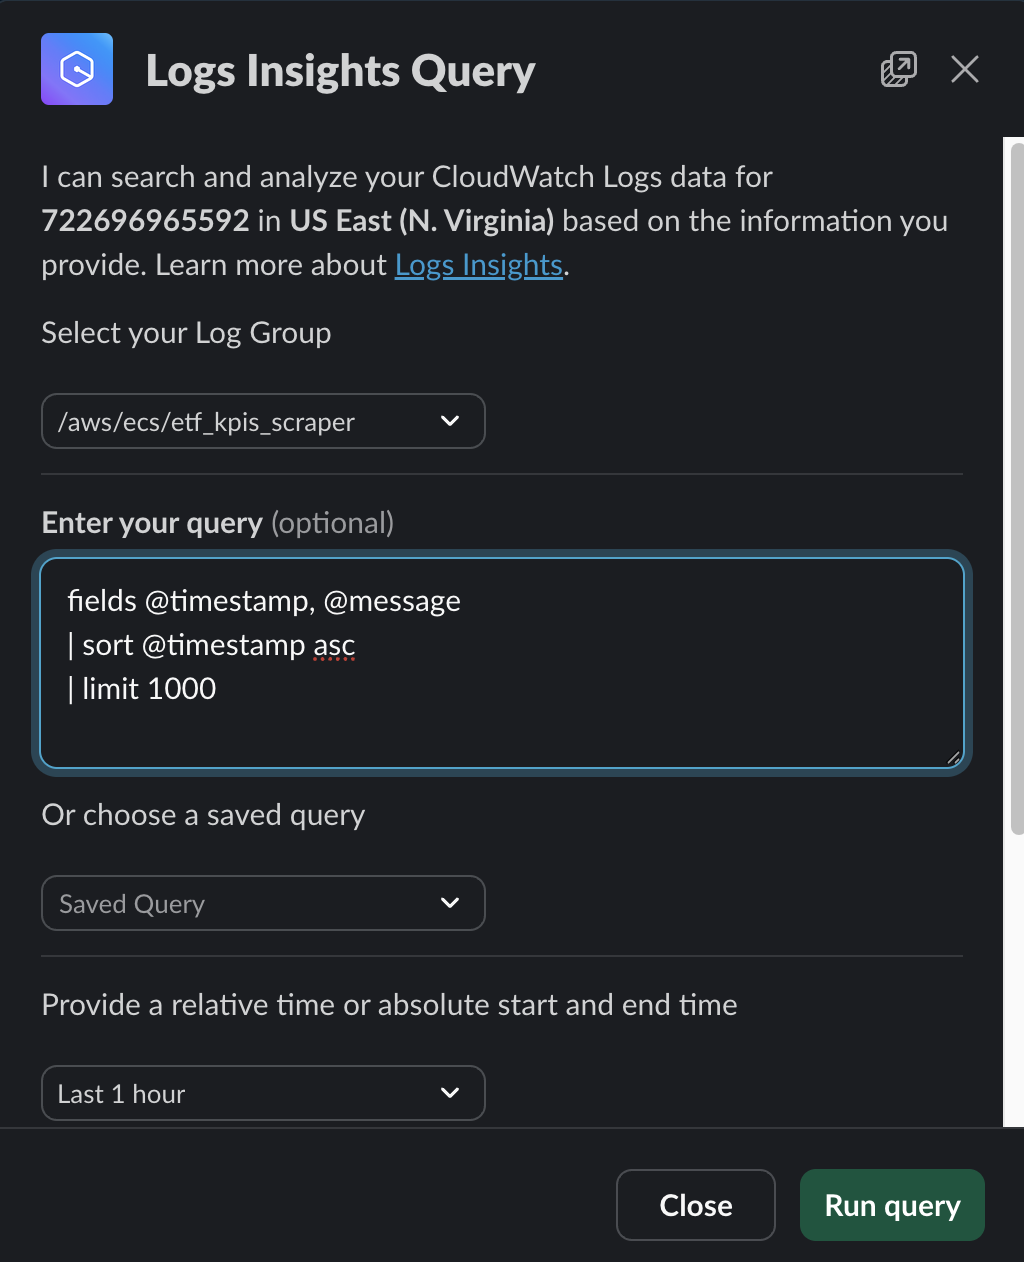Click the chevron arrow of the Log Group selector

click(450, 421)
